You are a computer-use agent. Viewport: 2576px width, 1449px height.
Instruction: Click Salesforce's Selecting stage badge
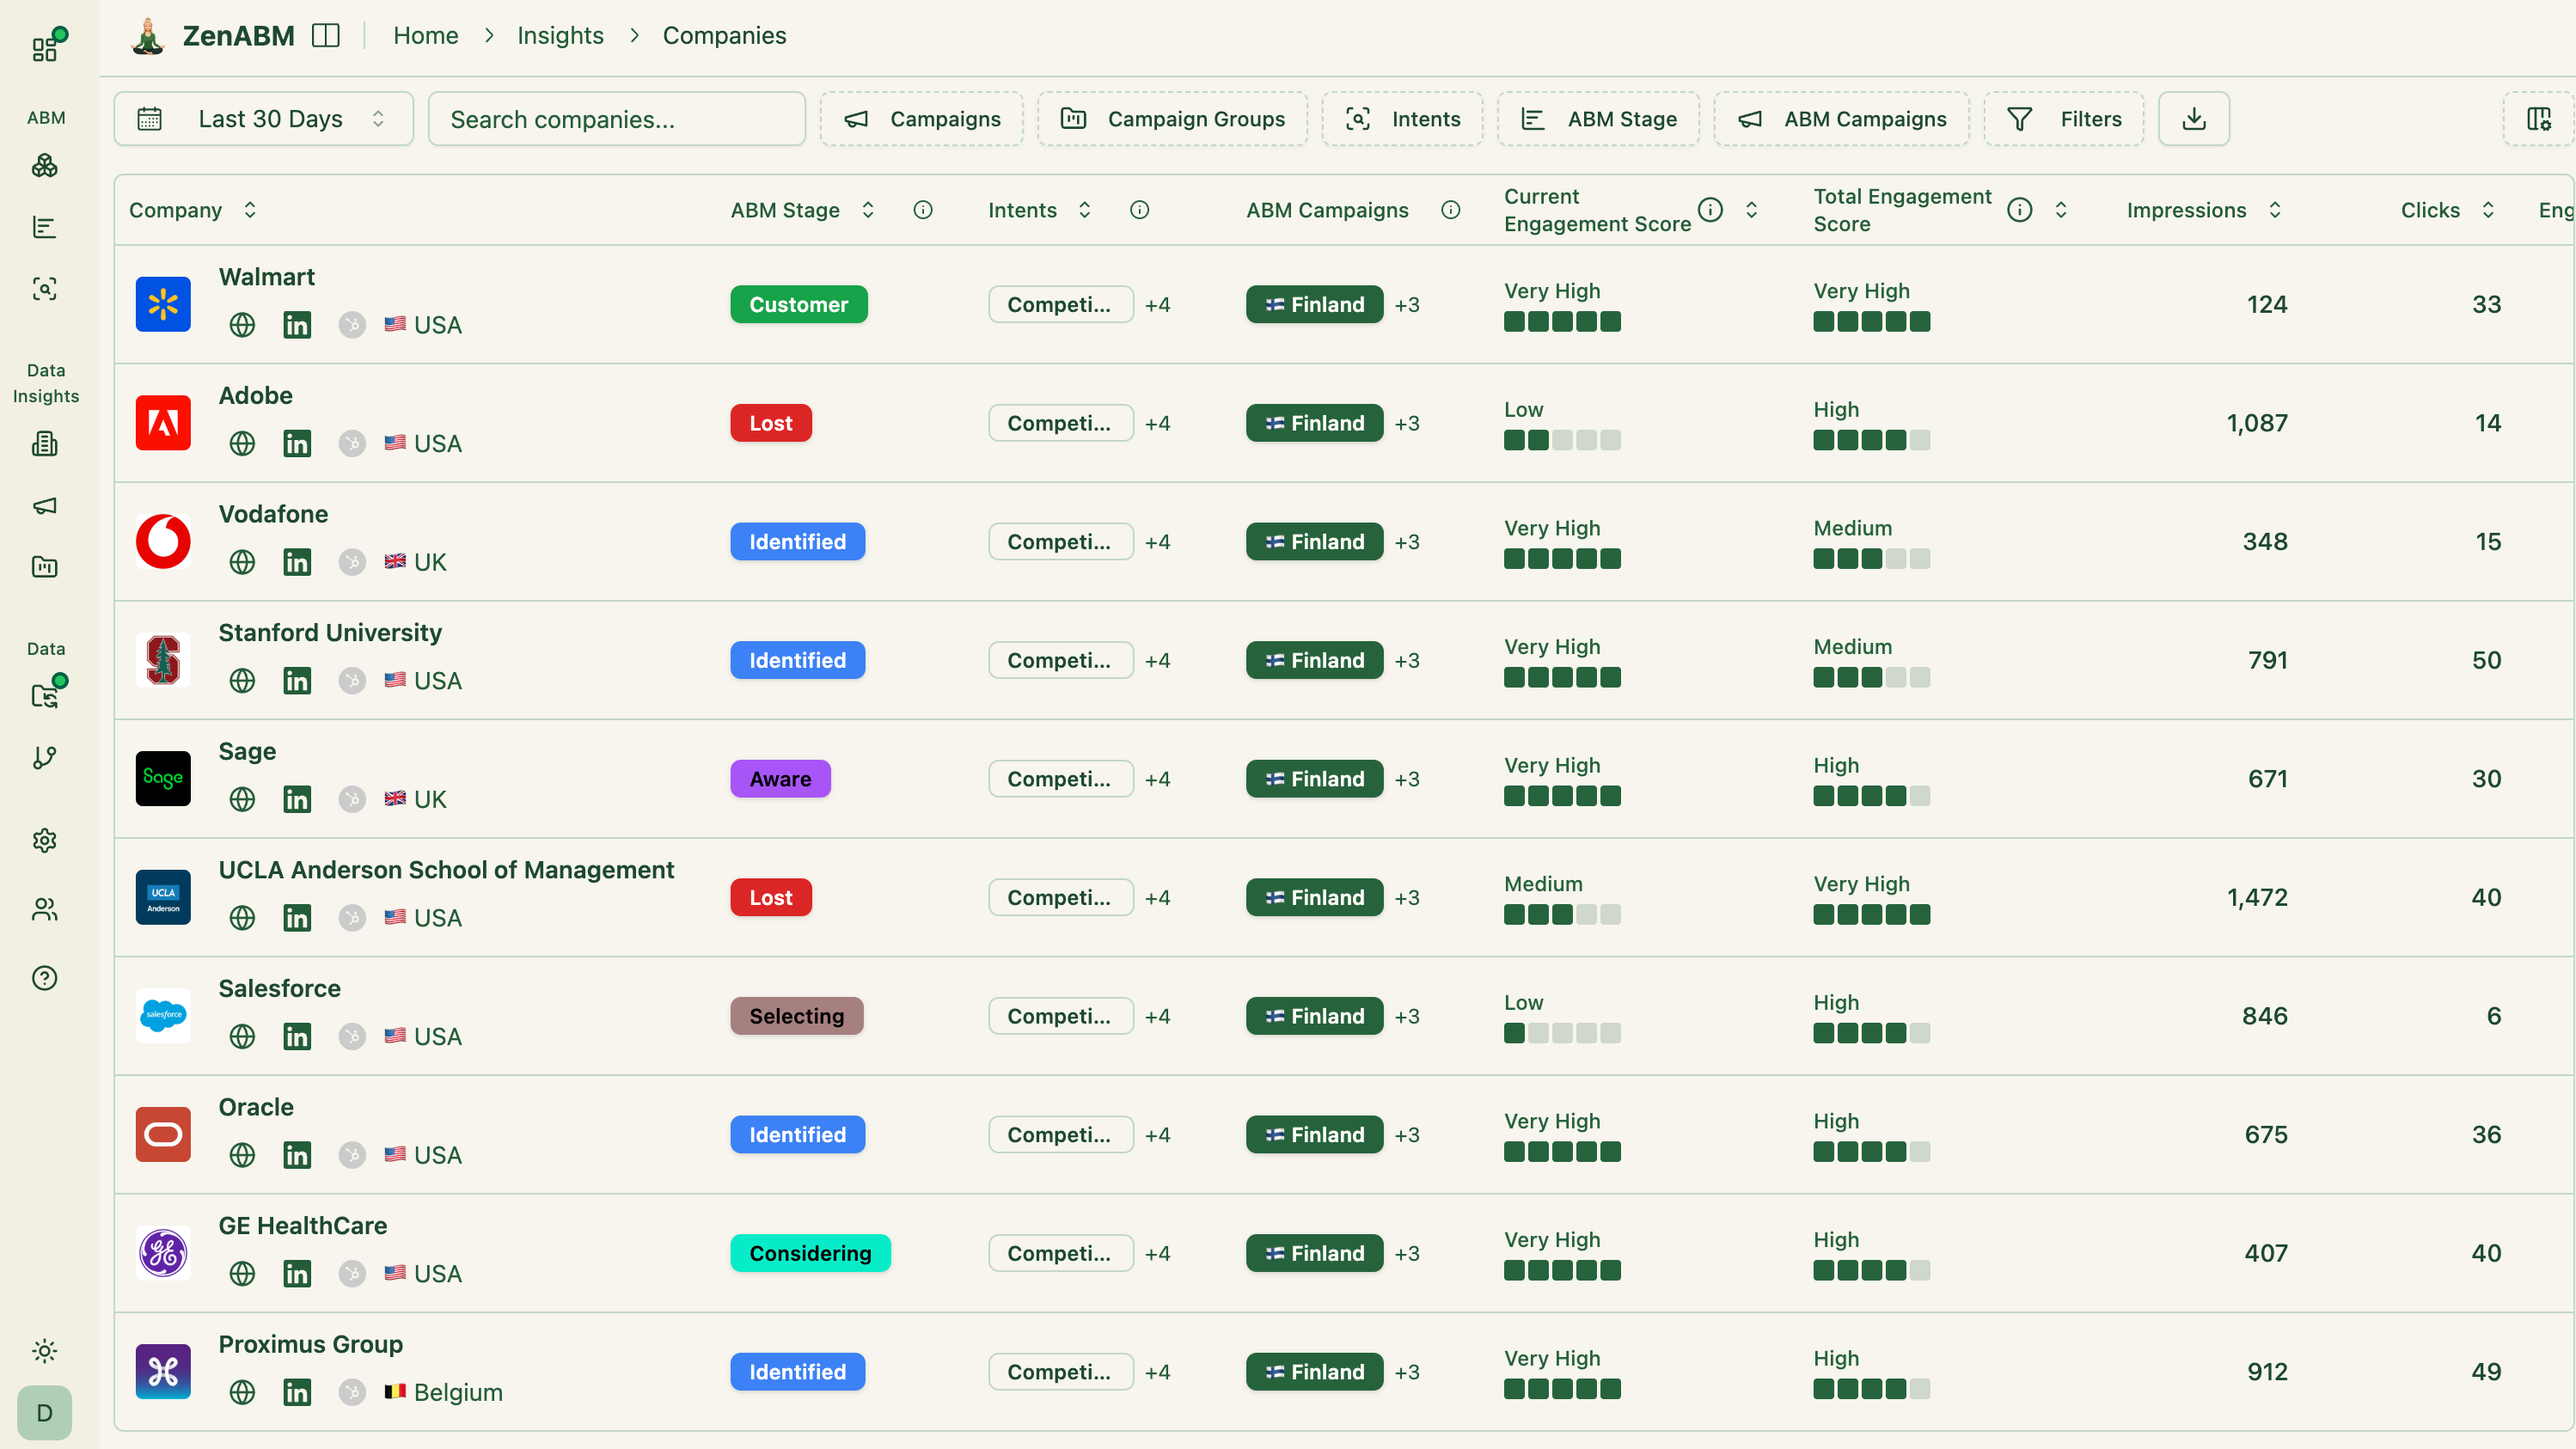797,1016
